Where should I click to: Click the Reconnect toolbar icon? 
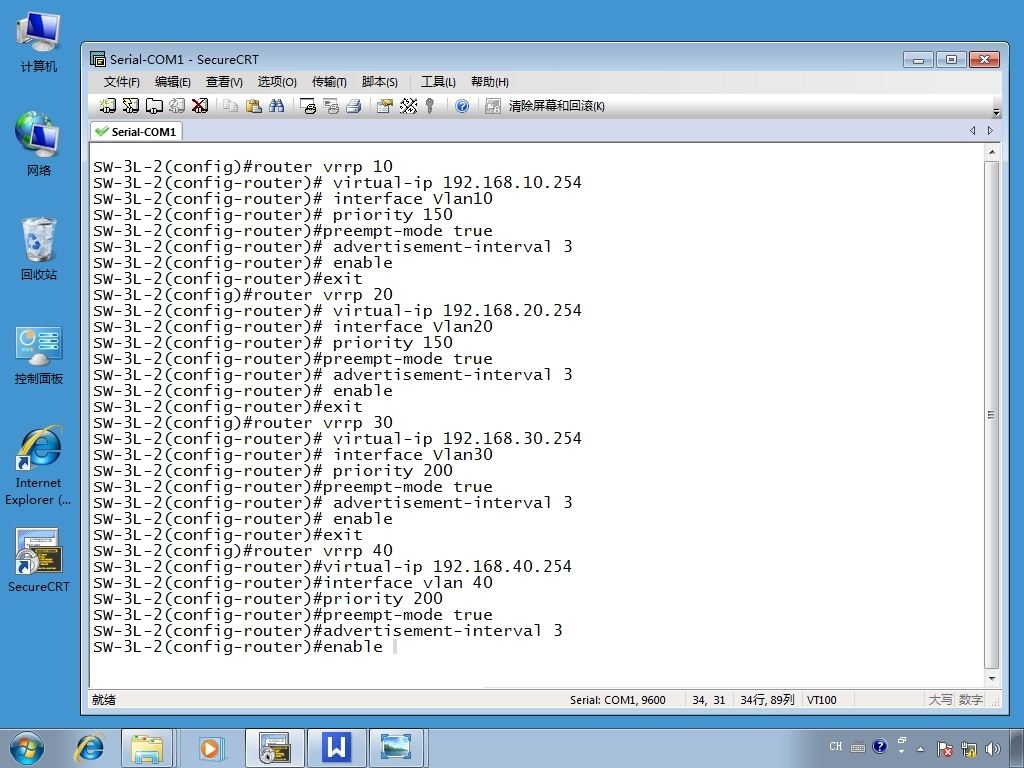pos(177,106)
